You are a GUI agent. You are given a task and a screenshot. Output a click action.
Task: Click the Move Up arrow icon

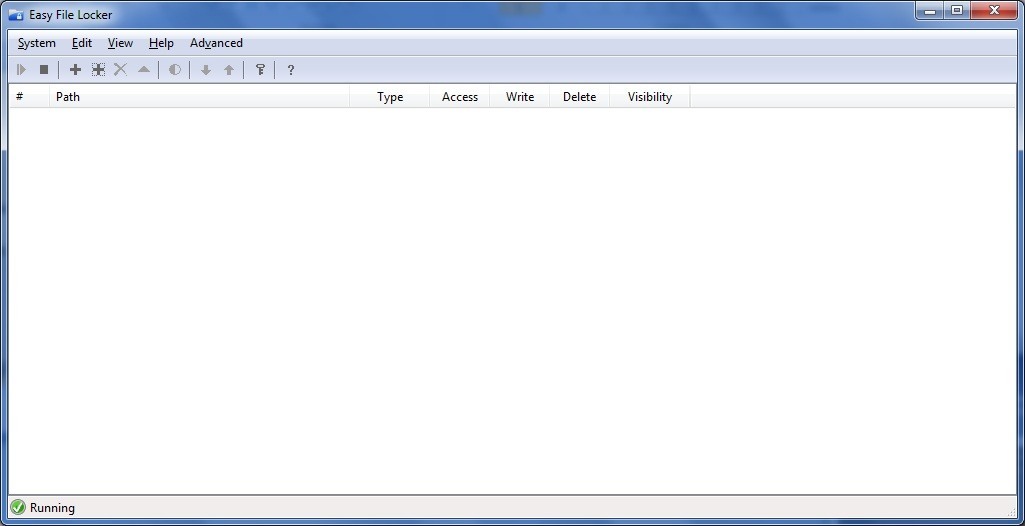click(229, 69)
